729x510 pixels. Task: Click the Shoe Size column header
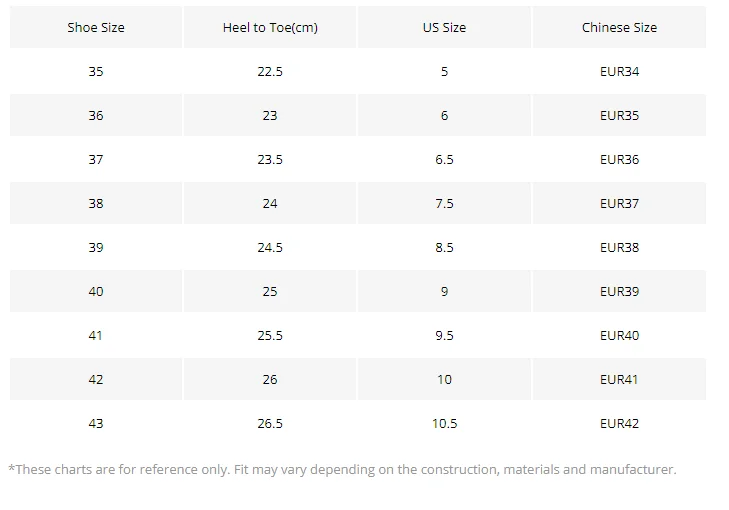point(96,27)
